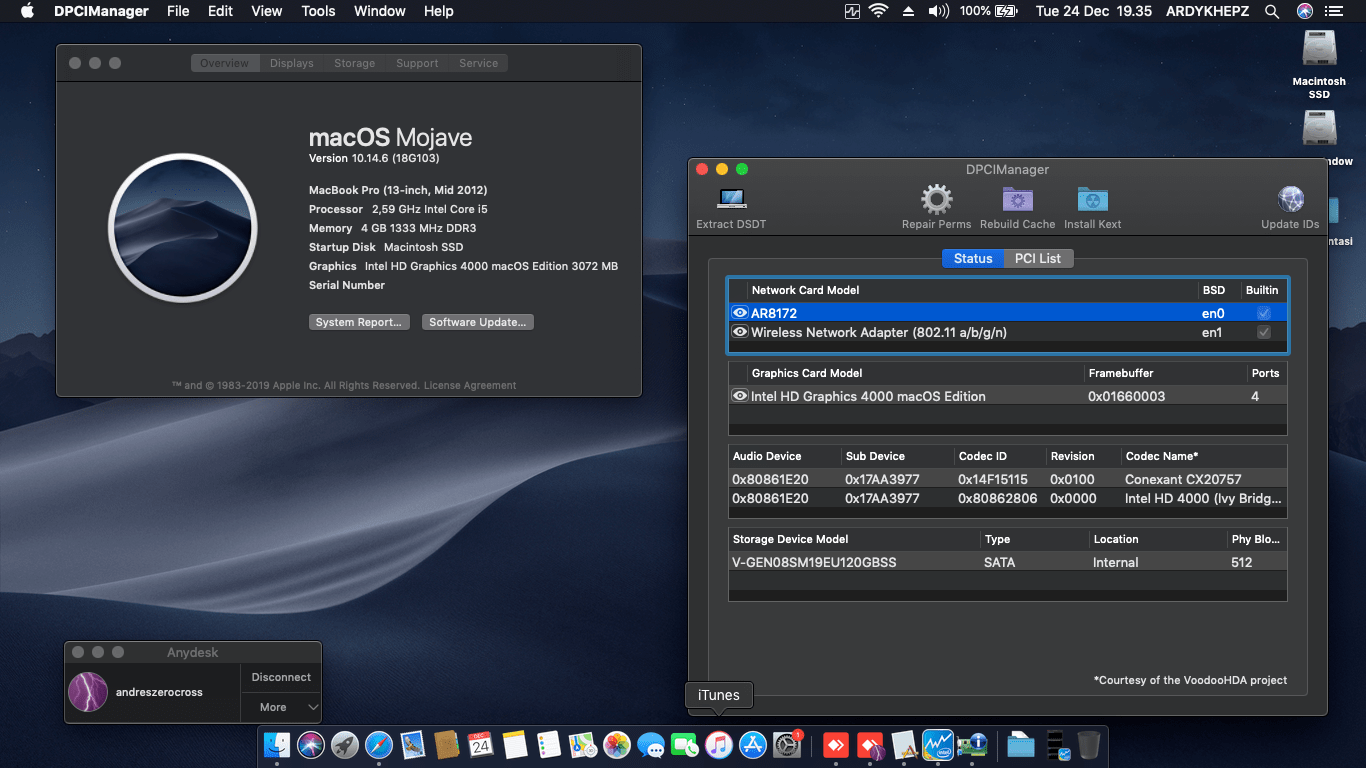Open AnyDesk from the Dock
Viewport: 1366px width, 768px height.
tap(836, 745)
